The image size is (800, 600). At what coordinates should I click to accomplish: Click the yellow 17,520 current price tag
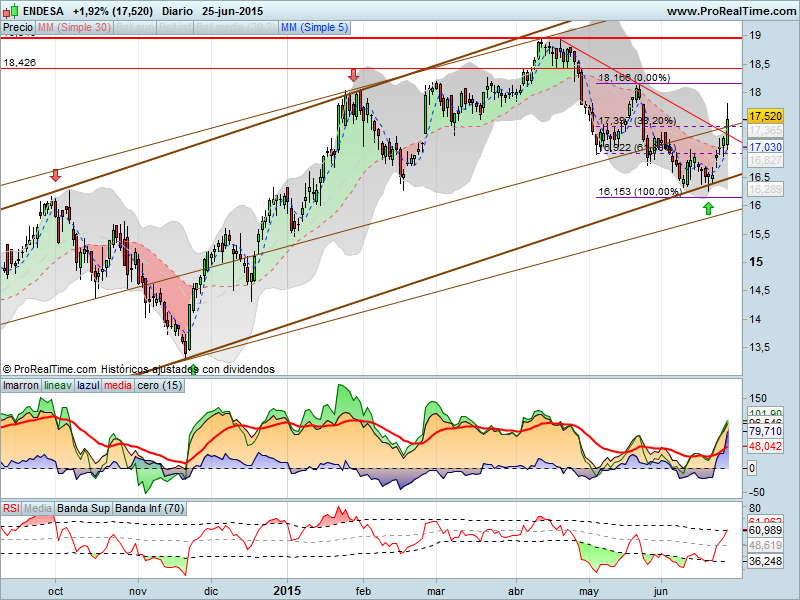(765, 117)
